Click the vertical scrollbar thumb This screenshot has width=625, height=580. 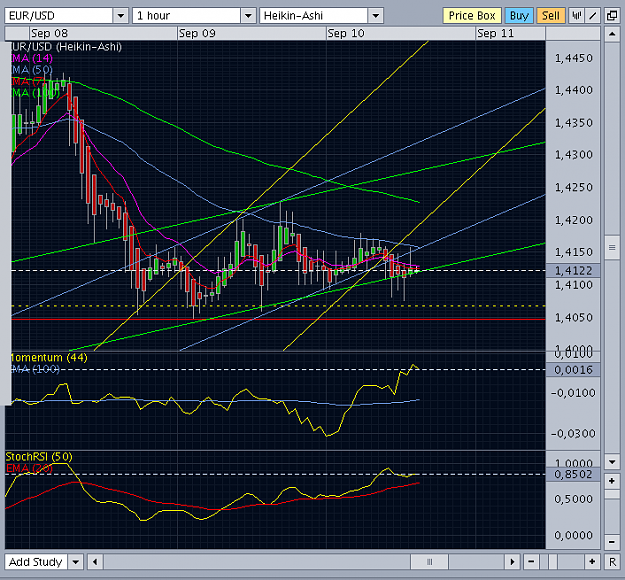(612, 248)
